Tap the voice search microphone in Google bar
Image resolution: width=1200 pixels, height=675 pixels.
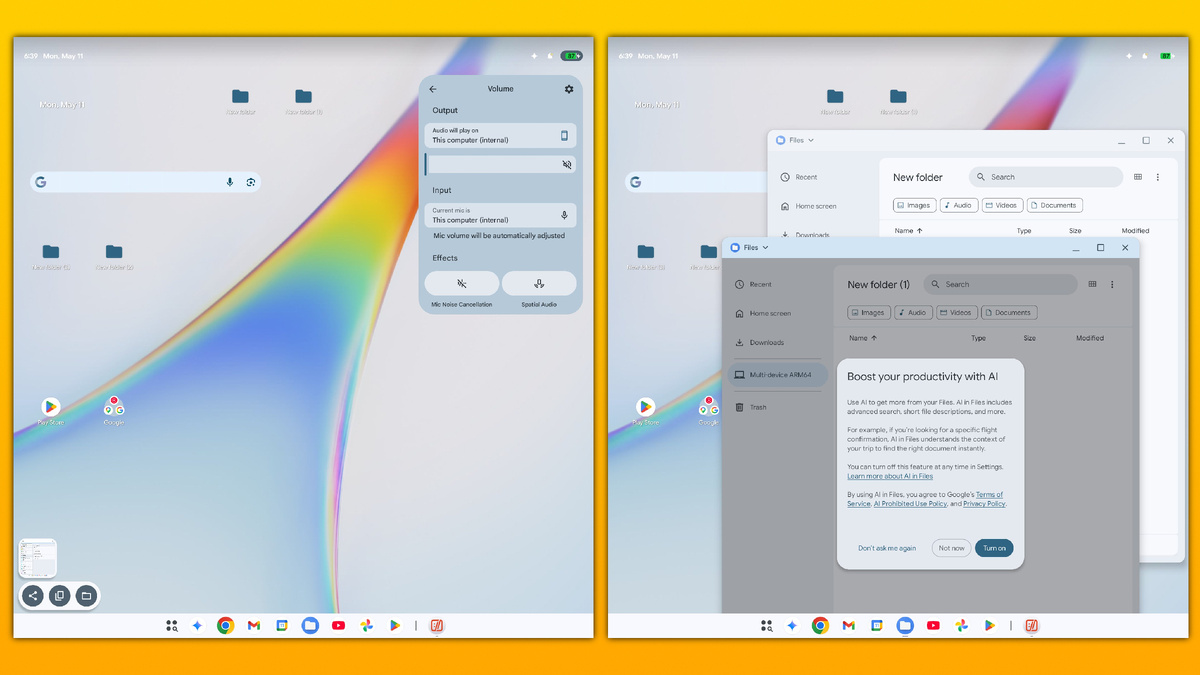click(x=230, y=182)
